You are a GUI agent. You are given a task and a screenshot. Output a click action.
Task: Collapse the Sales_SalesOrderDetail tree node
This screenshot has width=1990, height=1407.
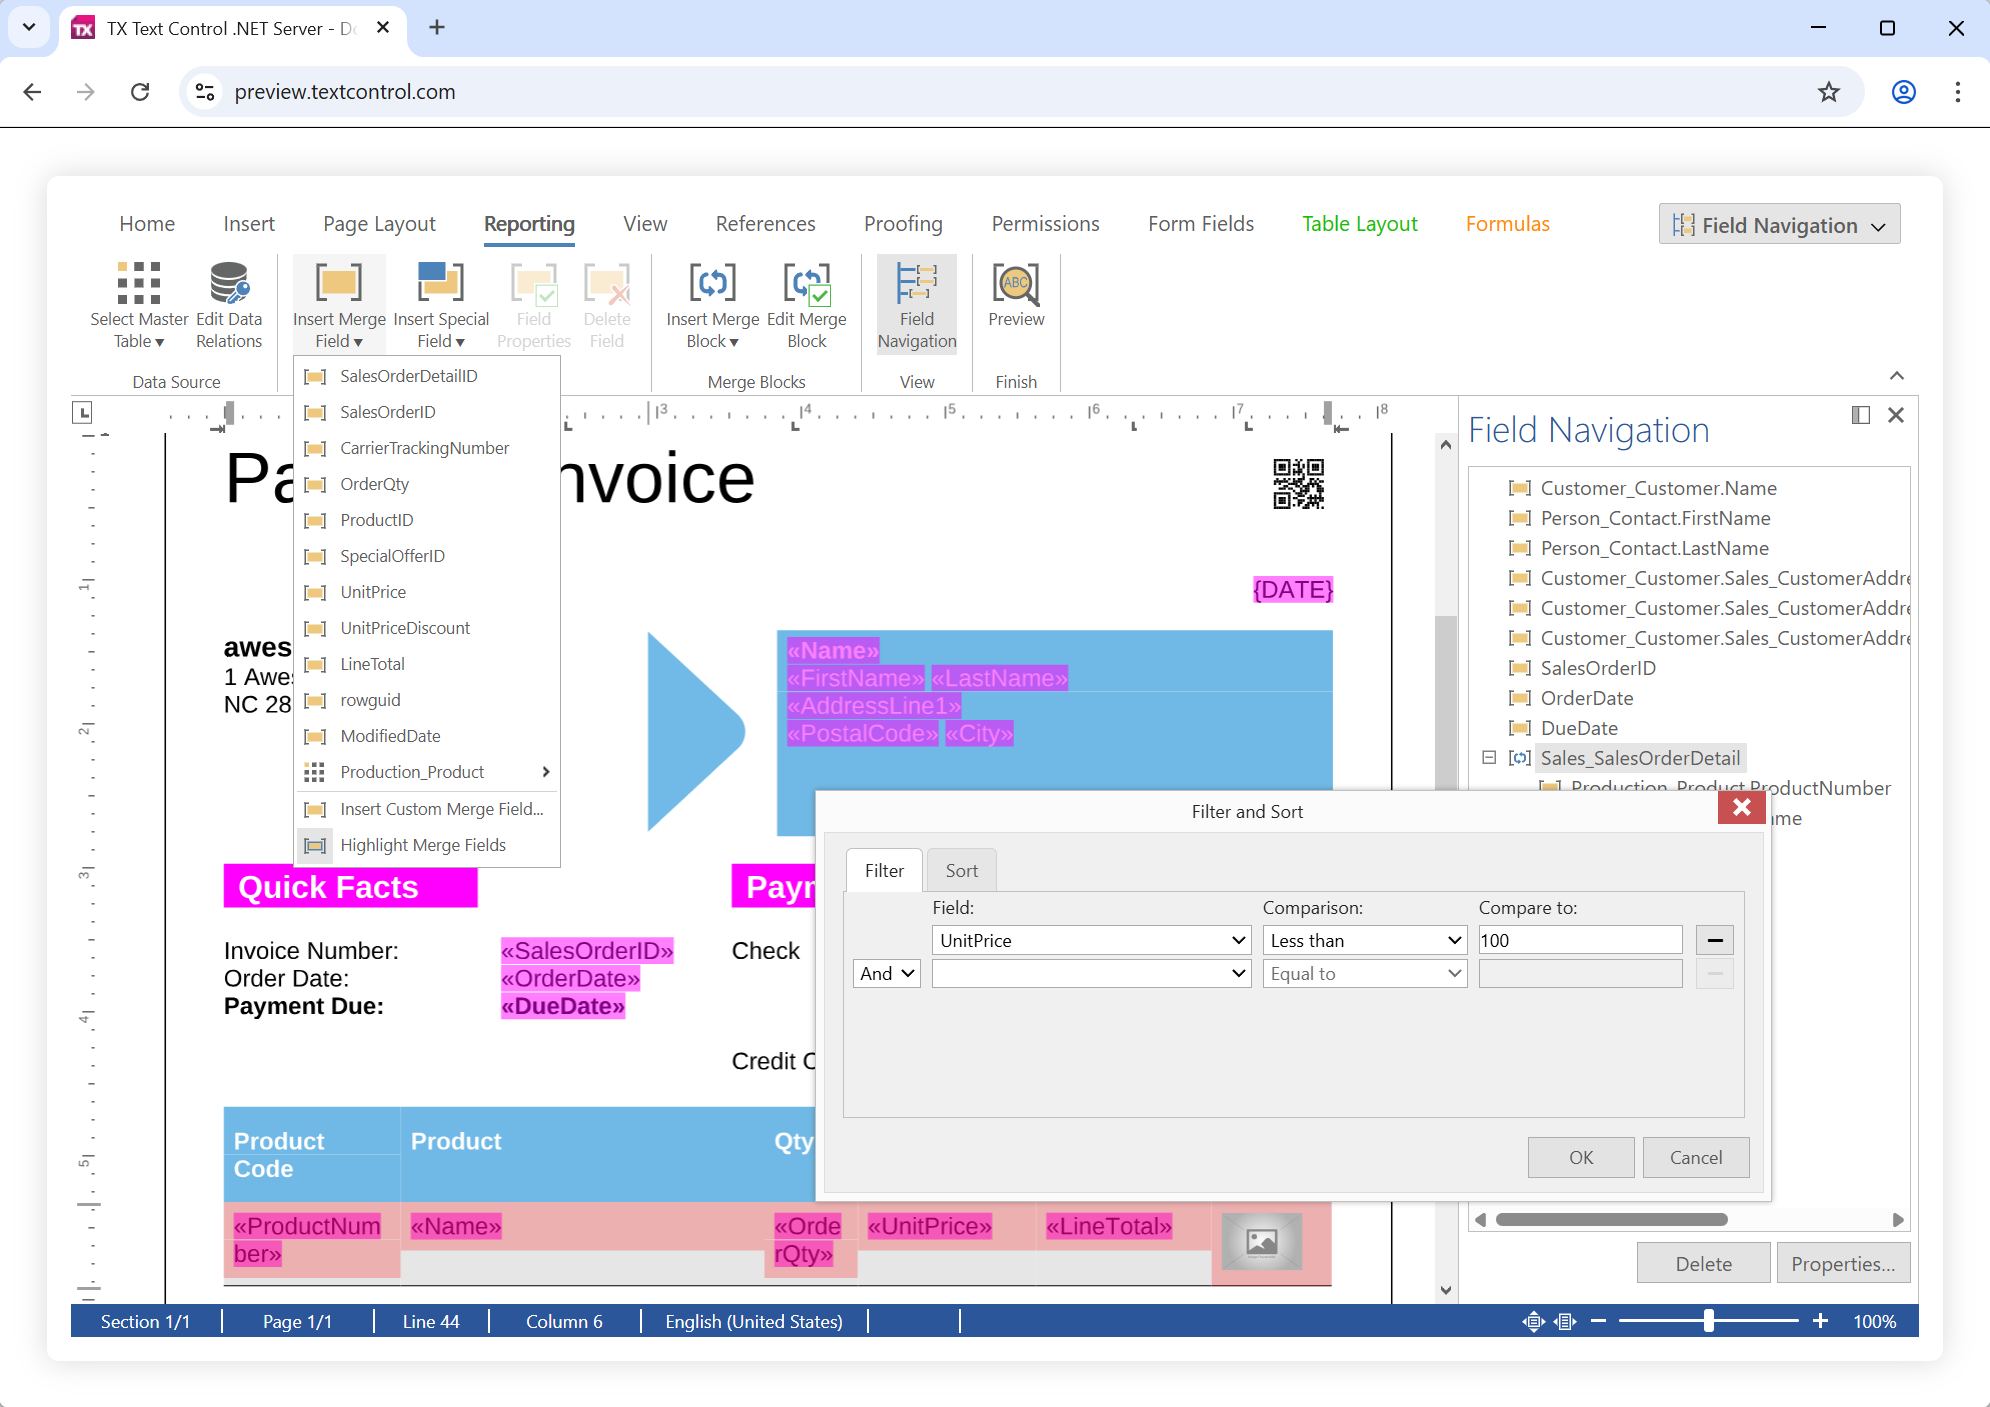1488,758
